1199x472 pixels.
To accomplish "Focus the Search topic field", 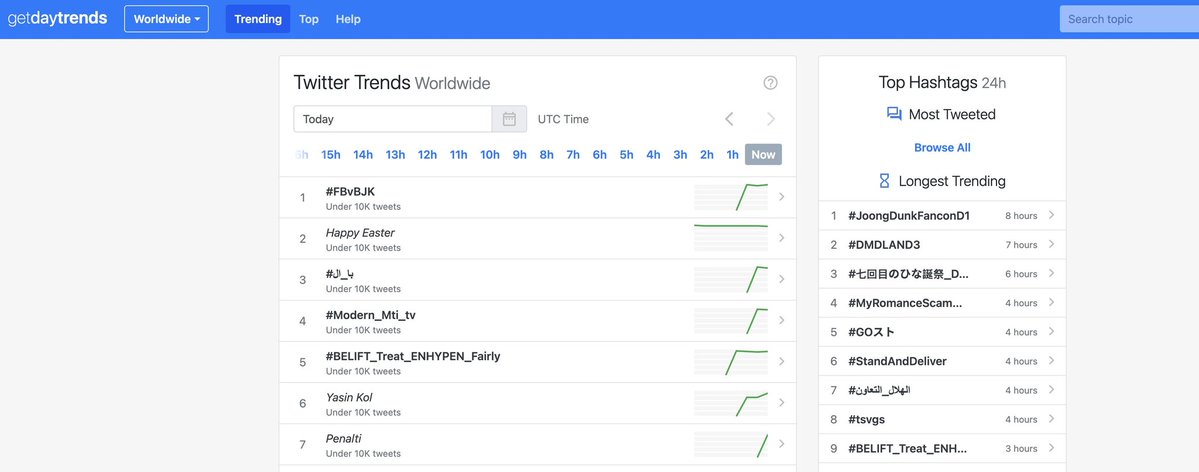I will point(1129,19).
